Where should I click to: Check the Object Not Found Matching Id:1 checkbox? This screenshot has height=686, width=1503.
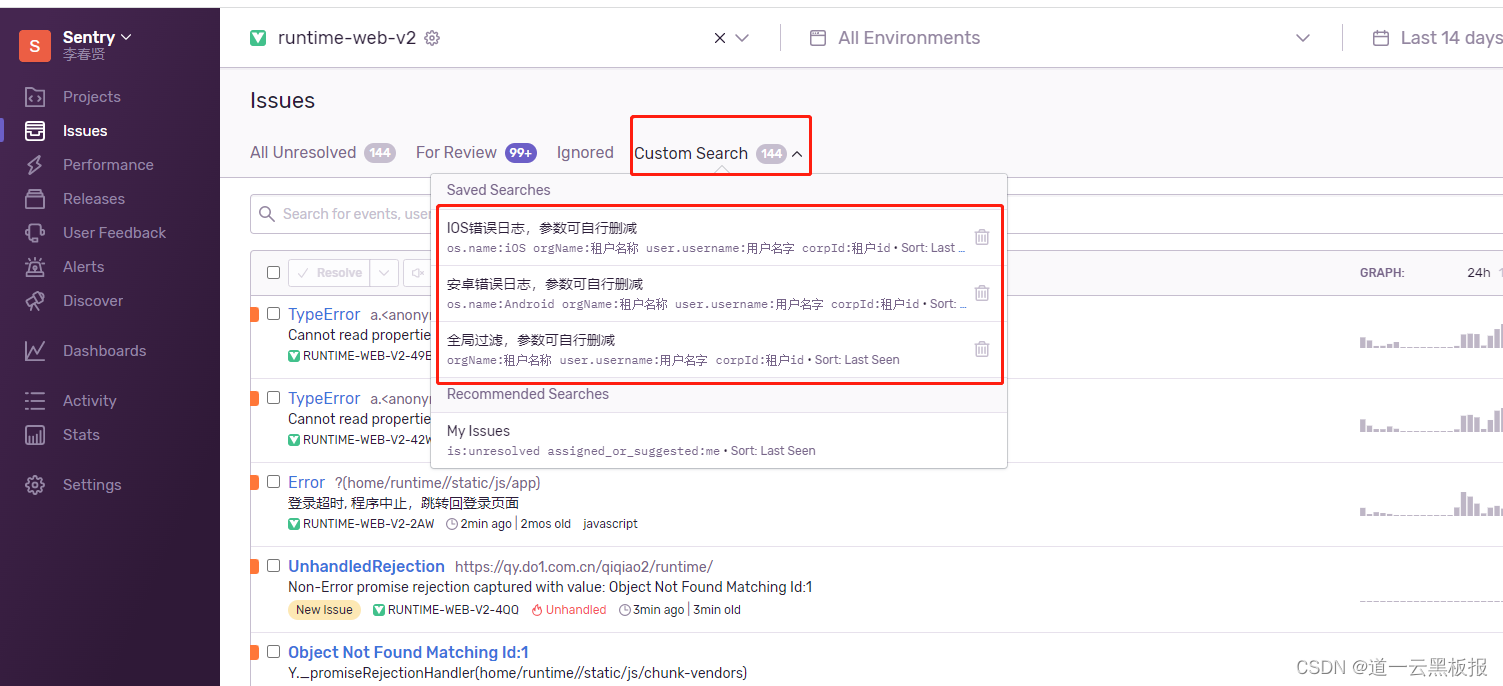point(274,652)
